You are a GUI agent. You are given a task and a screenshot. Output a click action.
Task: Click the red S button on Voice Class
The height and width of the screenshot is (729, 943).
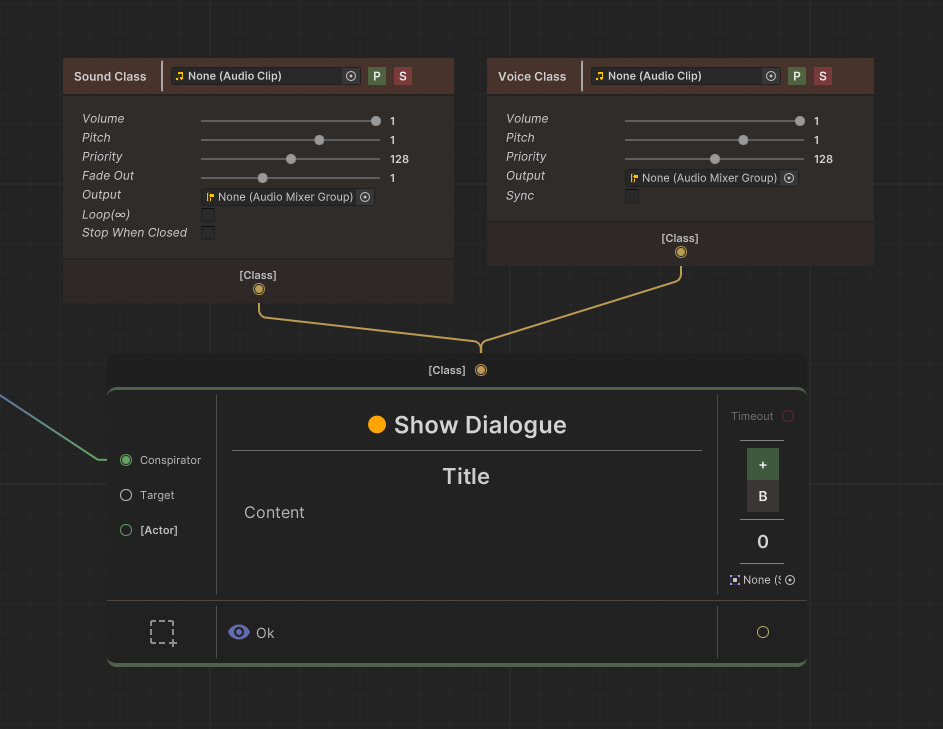point(822,76)
